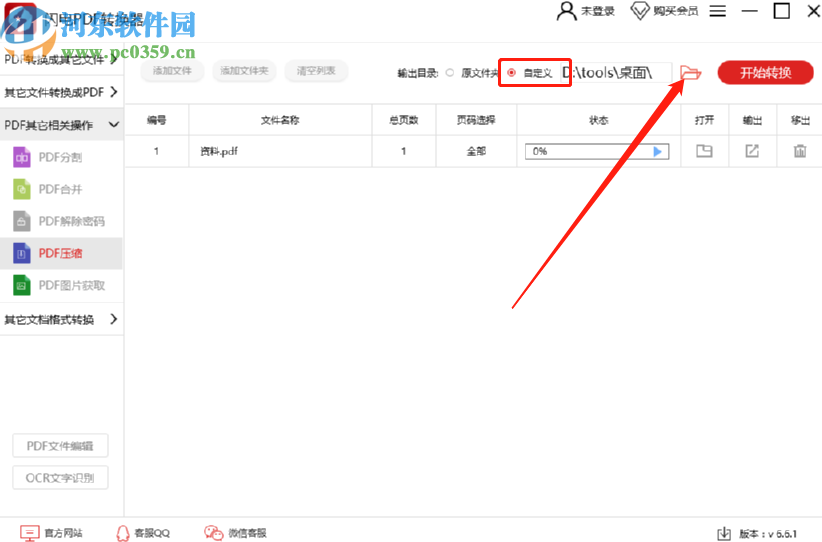Click 状态 column header

click(x=599, y=120)
